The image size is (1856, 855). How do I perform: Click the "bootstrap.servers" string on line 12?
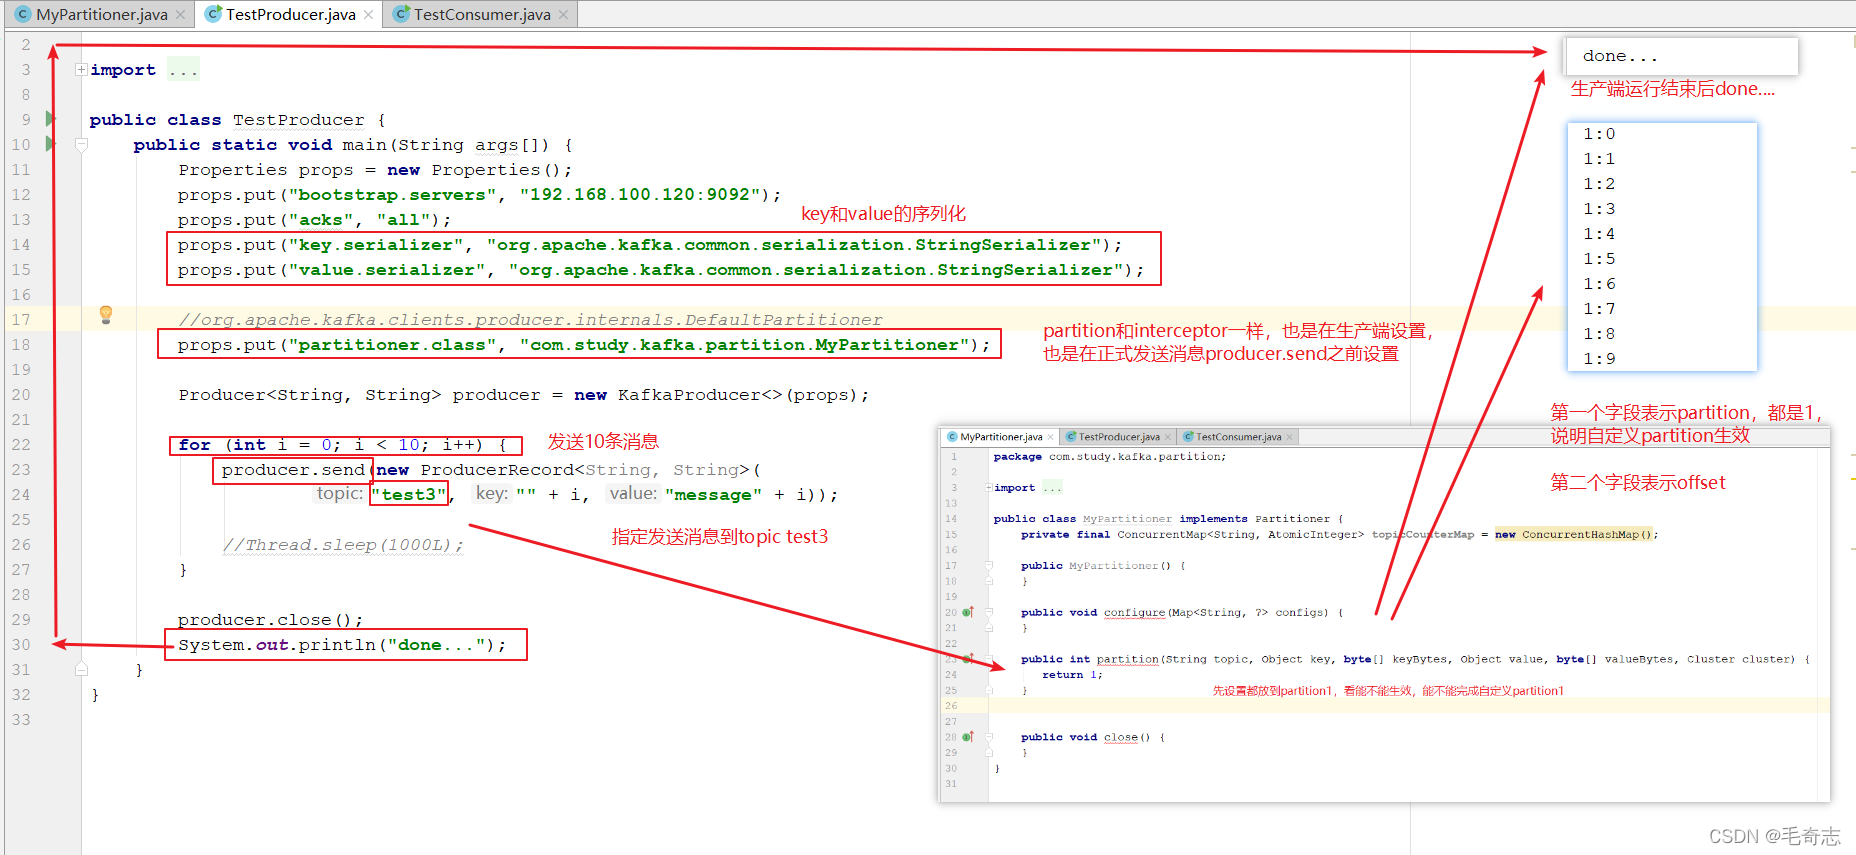393,195
